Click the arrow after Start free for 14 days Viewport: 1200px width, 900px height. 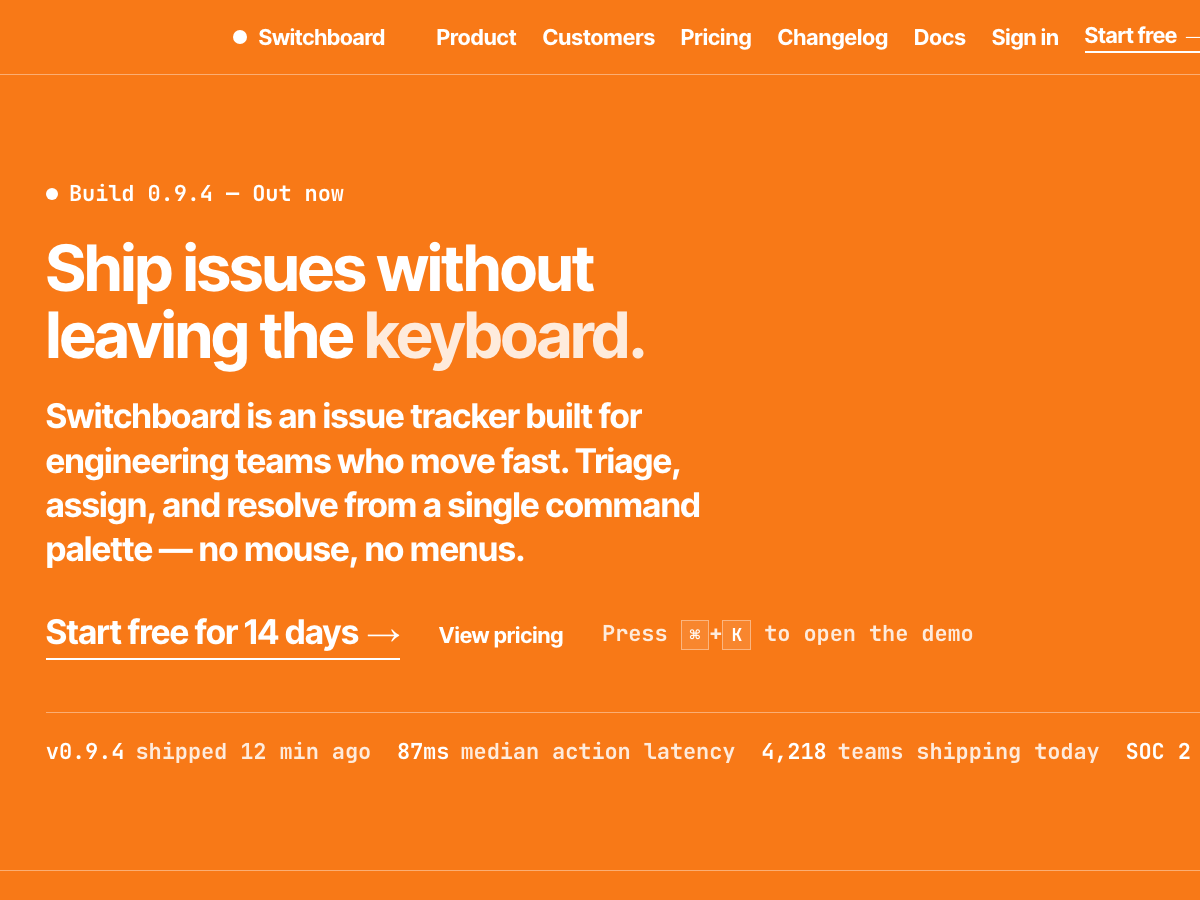click(384, 634)
